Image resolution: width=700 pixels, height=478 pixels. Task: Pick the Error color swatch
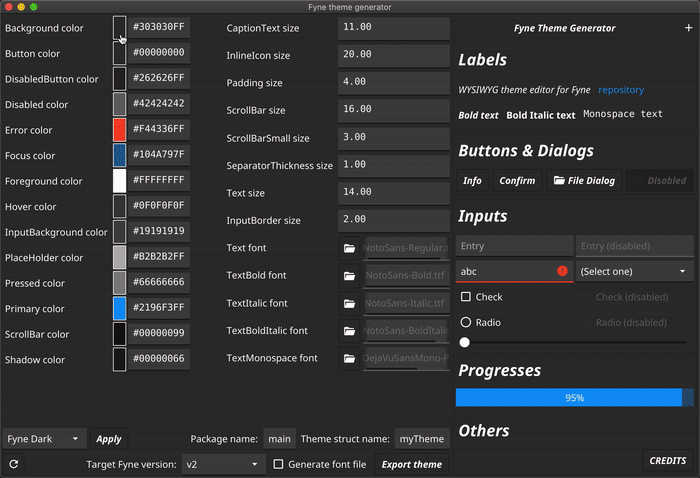119,129
